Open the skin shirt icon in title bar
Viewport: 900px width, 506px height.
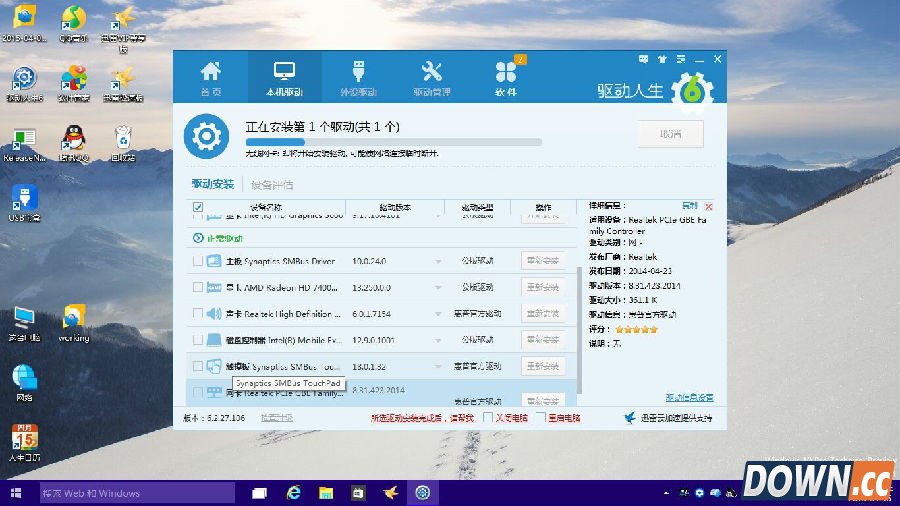click(x=662, y=59)
